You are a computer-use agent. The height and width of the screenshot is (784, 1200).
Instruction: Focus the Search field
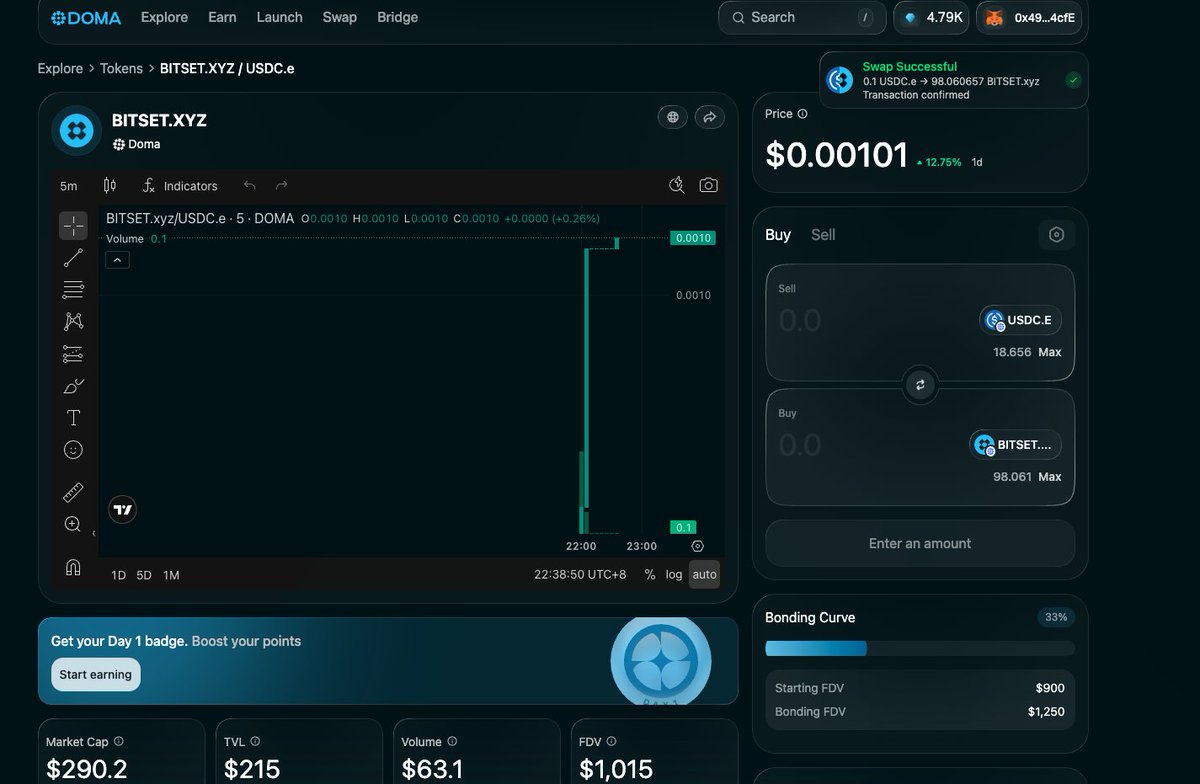(x=803, y=18)
